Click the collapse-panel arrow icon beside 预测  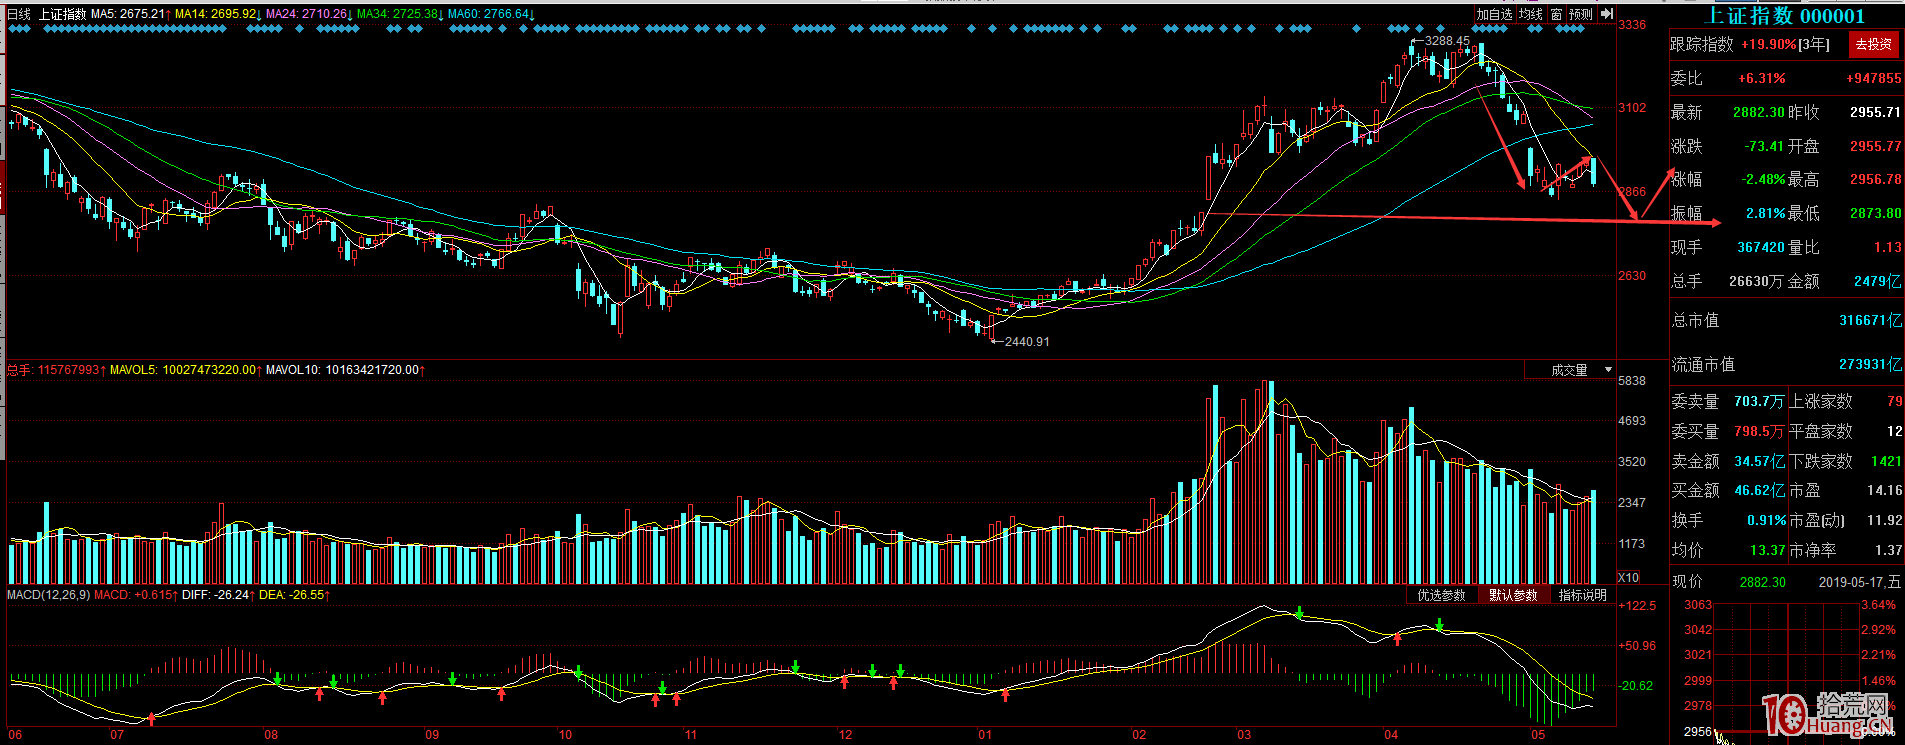pyautogui.click(x=1606, y=14)
